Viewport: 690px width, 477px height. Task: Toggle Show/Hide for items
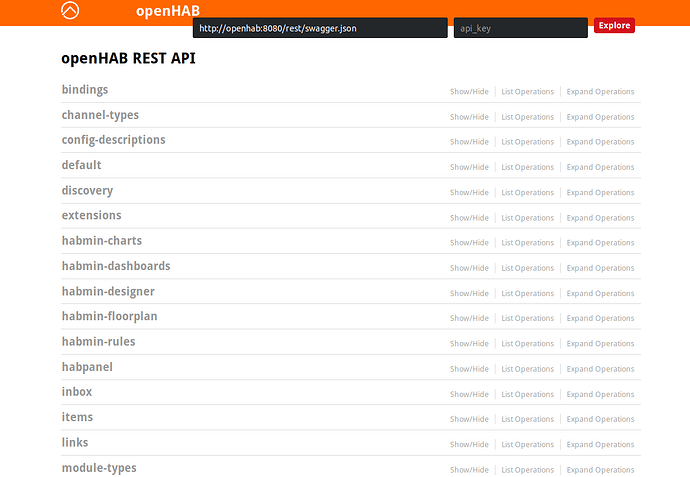click(x=469, y=419)
